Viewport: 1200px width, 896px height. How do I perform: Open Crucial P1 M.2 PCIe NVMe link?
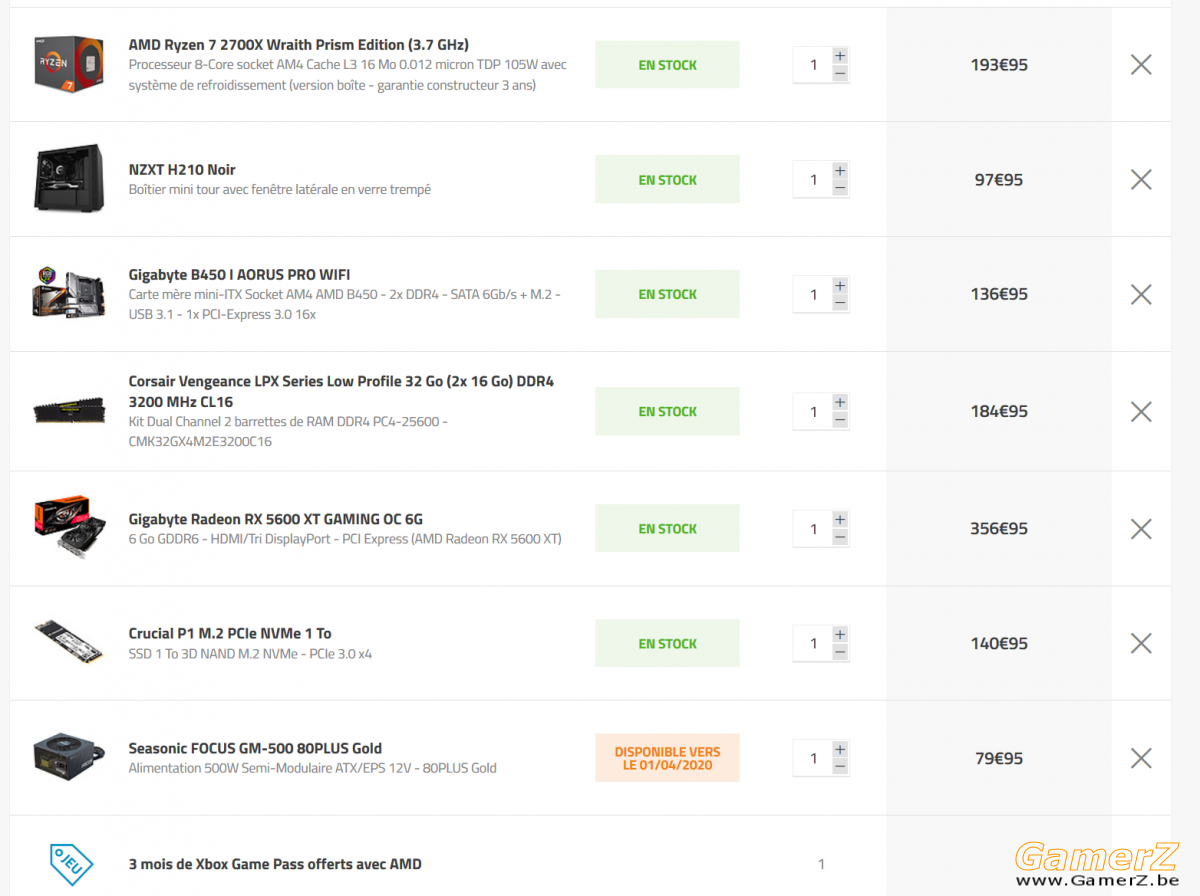tap(230, 633)
